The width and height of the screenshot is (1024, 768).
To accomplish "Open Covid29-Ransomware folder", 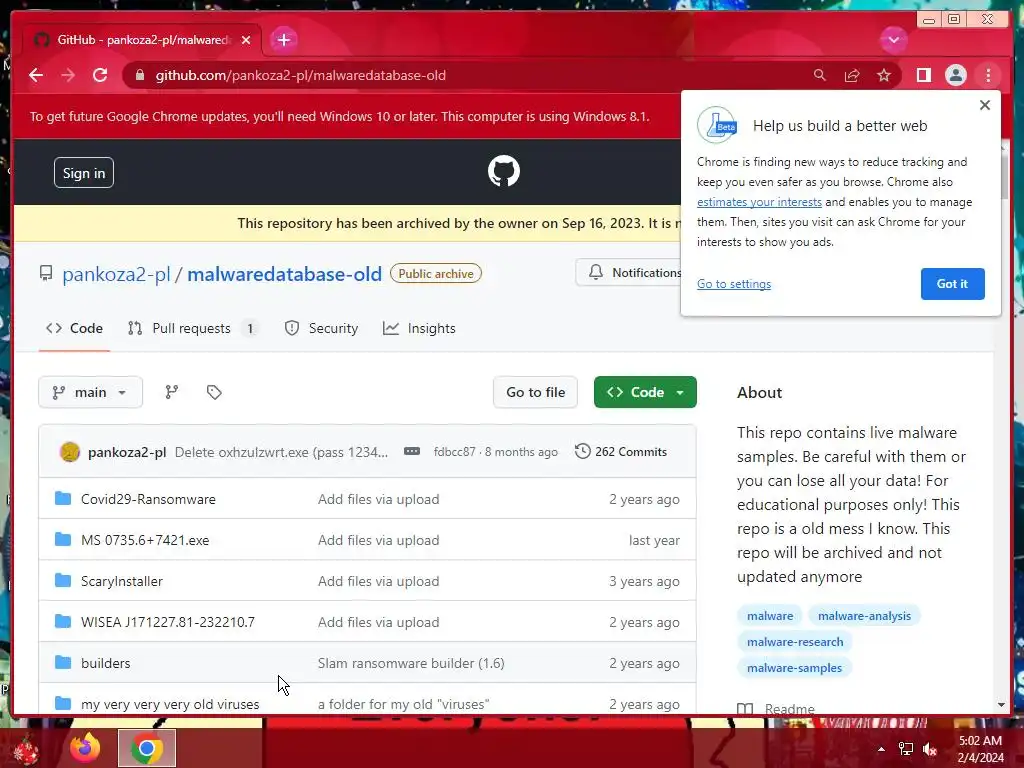I will pos(148,500).
